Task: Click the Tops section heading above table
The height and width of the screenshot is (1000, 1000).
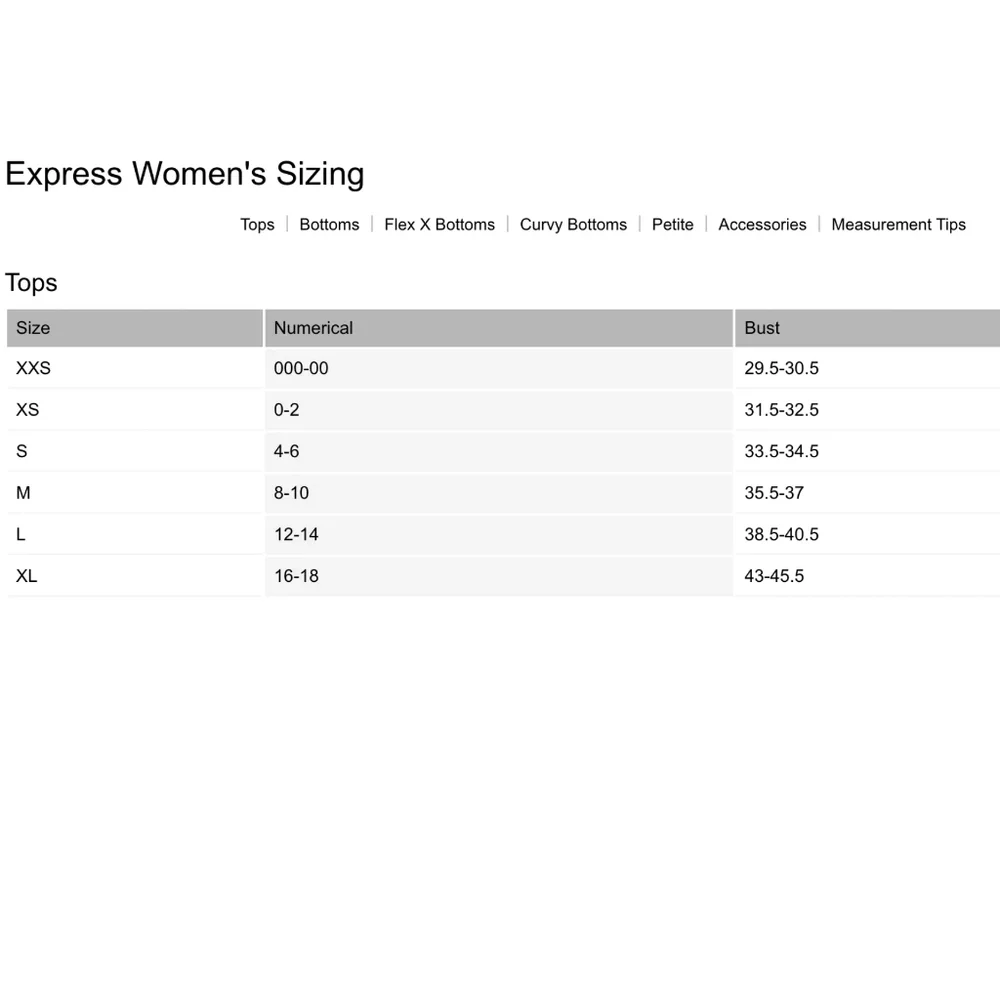Action: (x=31, y=283)
